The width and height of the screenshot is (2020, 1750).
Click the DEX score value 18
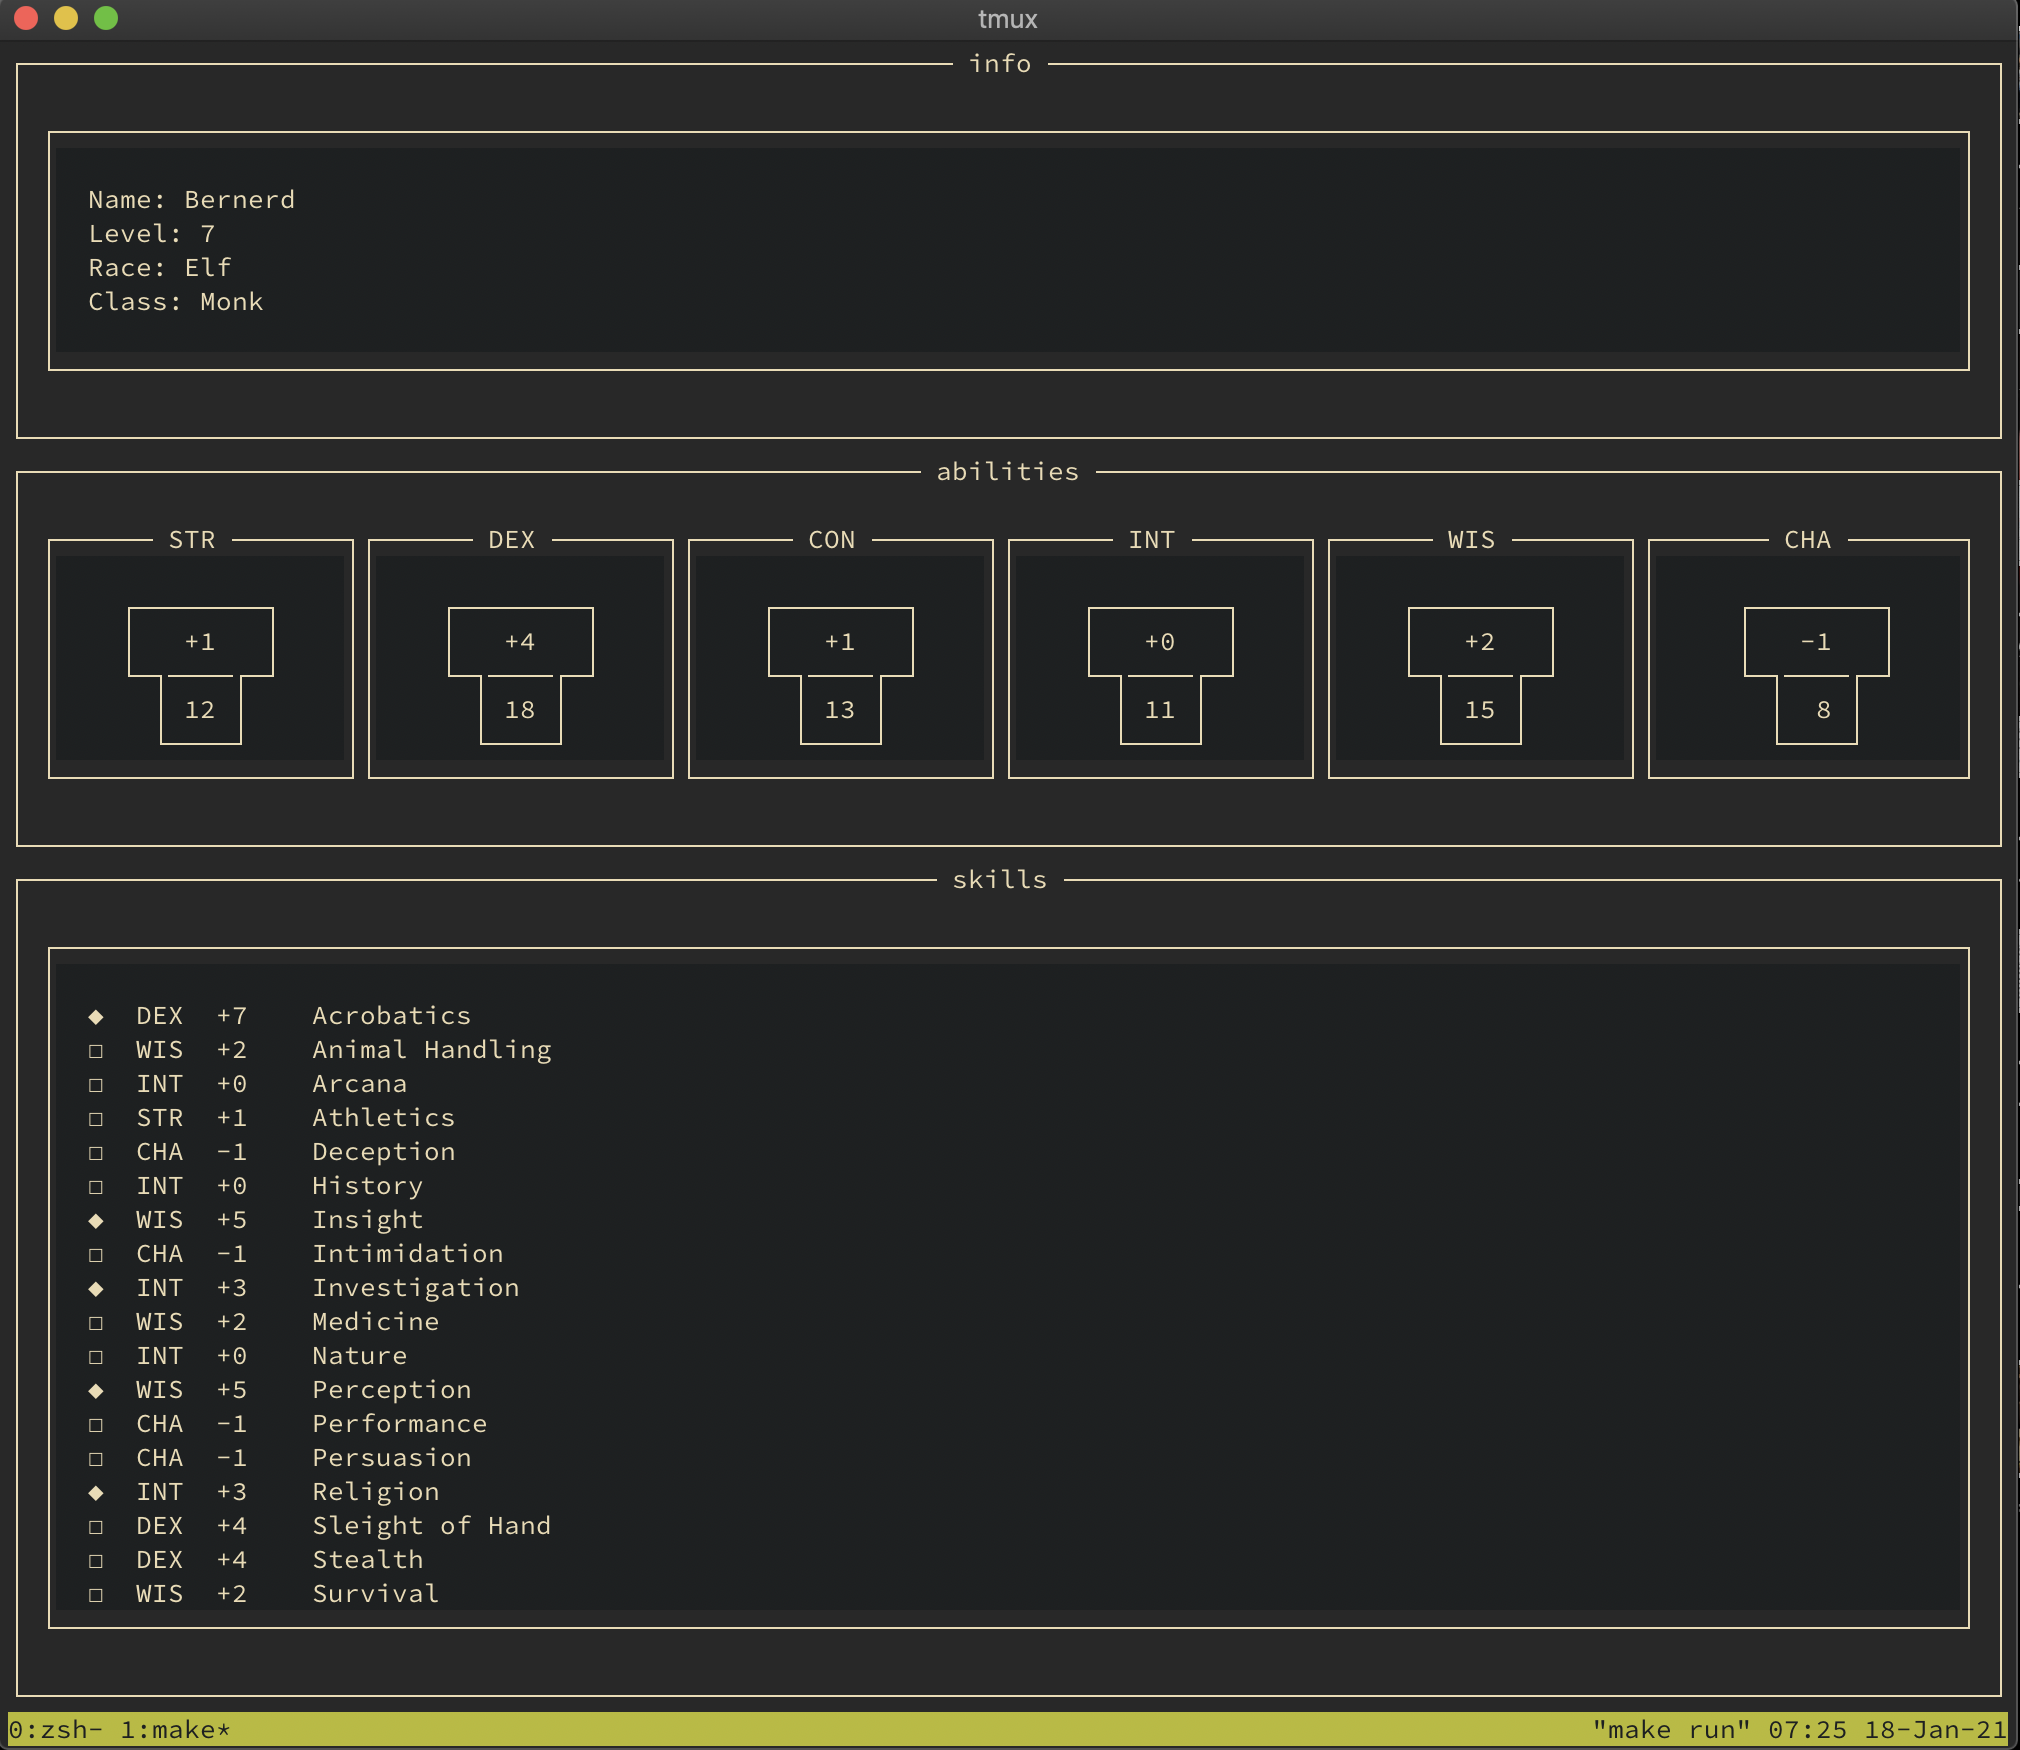[x=520, y=710]
